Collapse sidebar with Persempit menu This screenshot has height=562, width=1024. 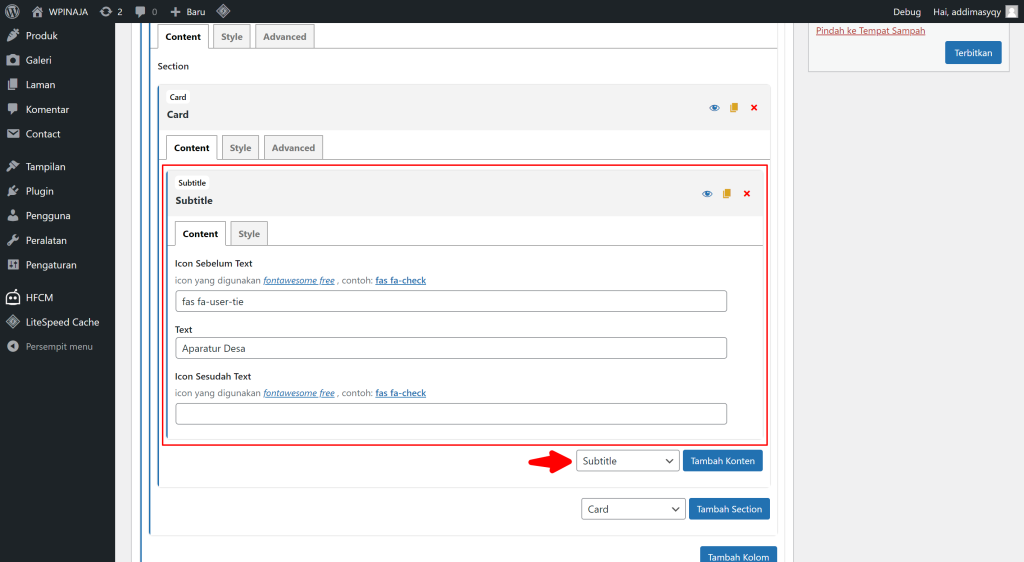pyautogui.click(x=50, y=347)
